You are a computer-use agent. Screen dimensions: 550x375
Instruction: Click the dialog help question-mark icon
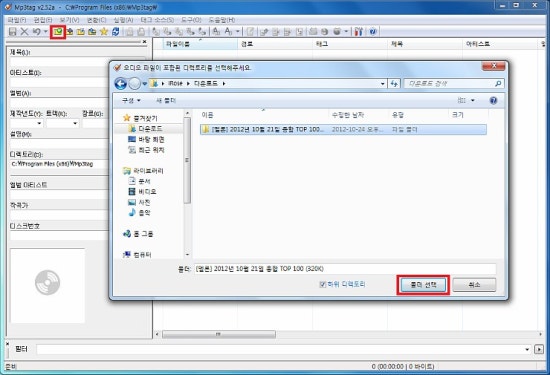click(493, 101)
